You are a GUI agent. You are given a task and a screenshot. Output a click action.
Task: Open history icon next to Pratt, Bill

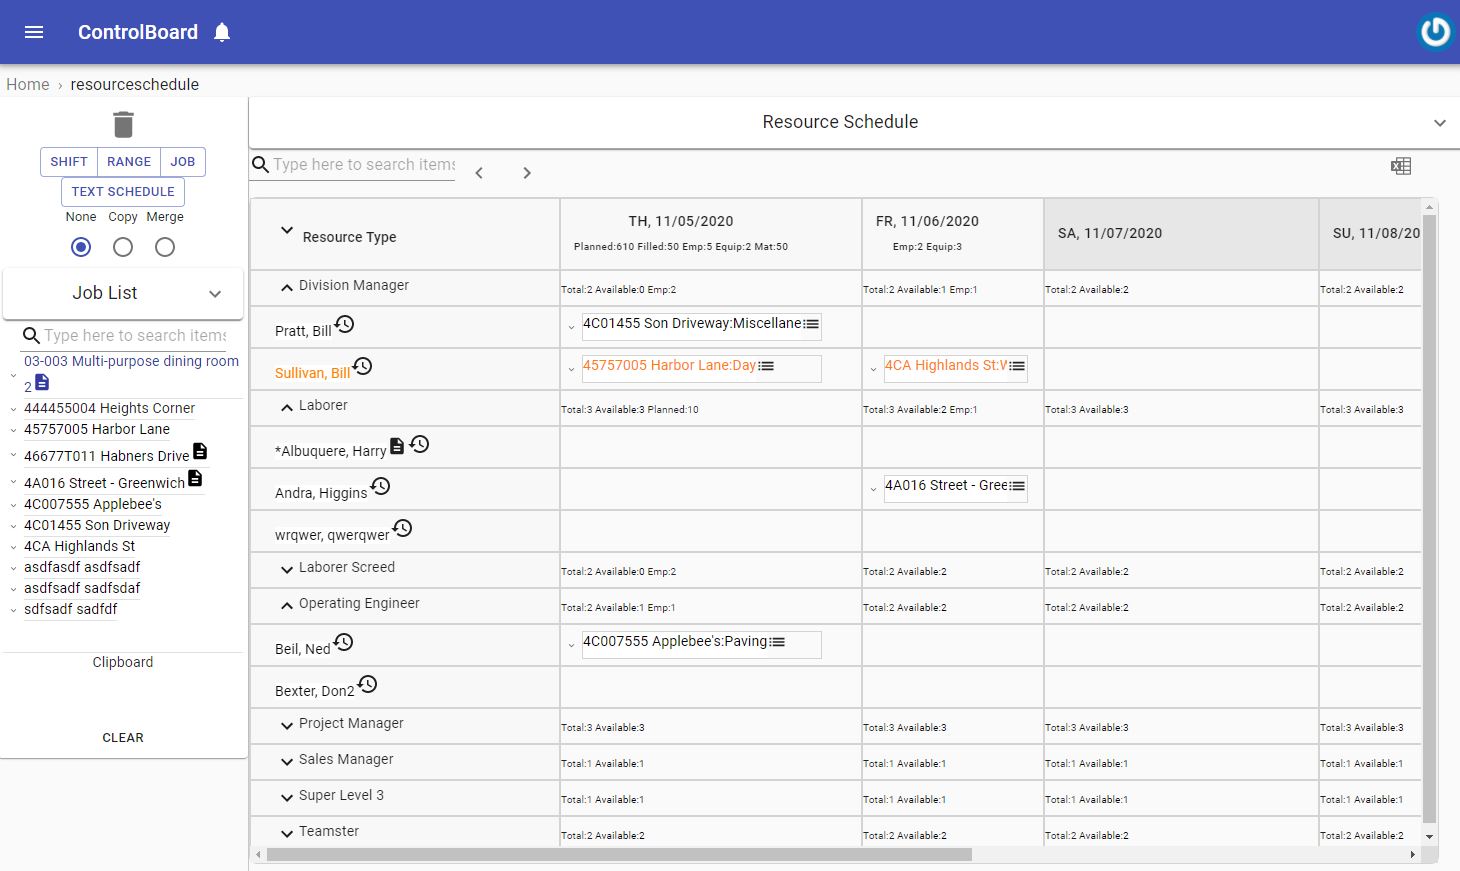click(345, 324)
